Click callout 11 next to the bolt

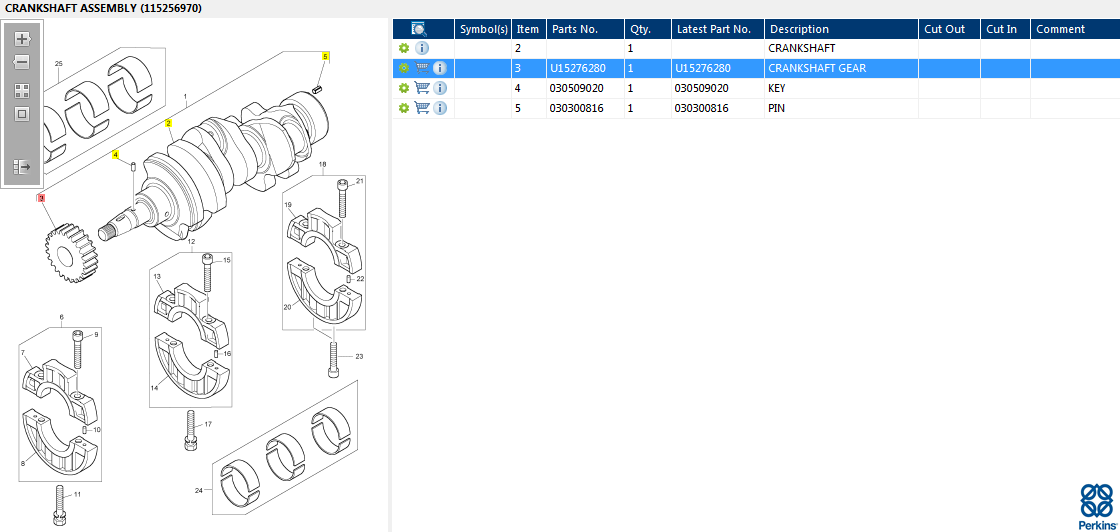pos(77,494)
